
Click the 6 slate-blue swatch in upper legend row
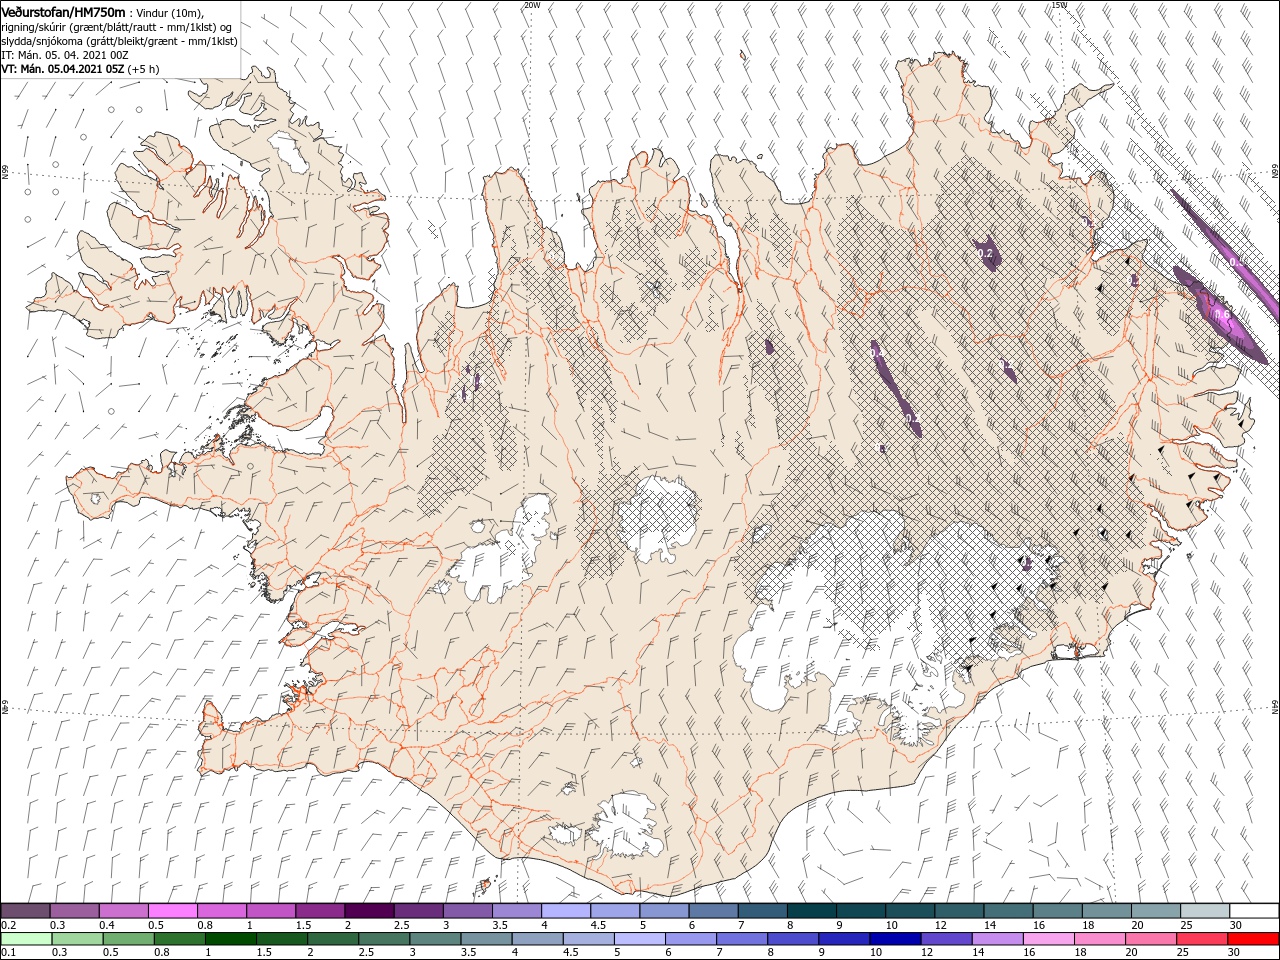[713, 911]
